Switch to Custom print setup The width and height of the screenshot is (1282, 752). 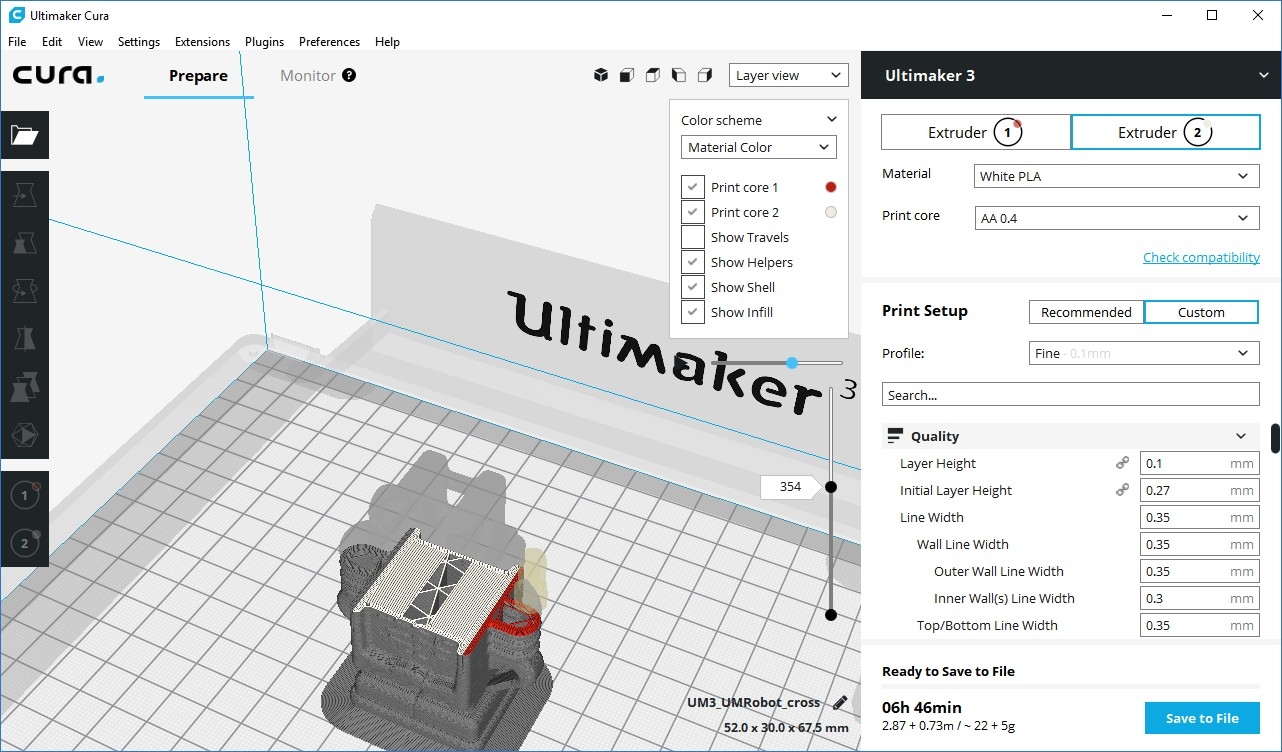click(x=1201, y=312)
